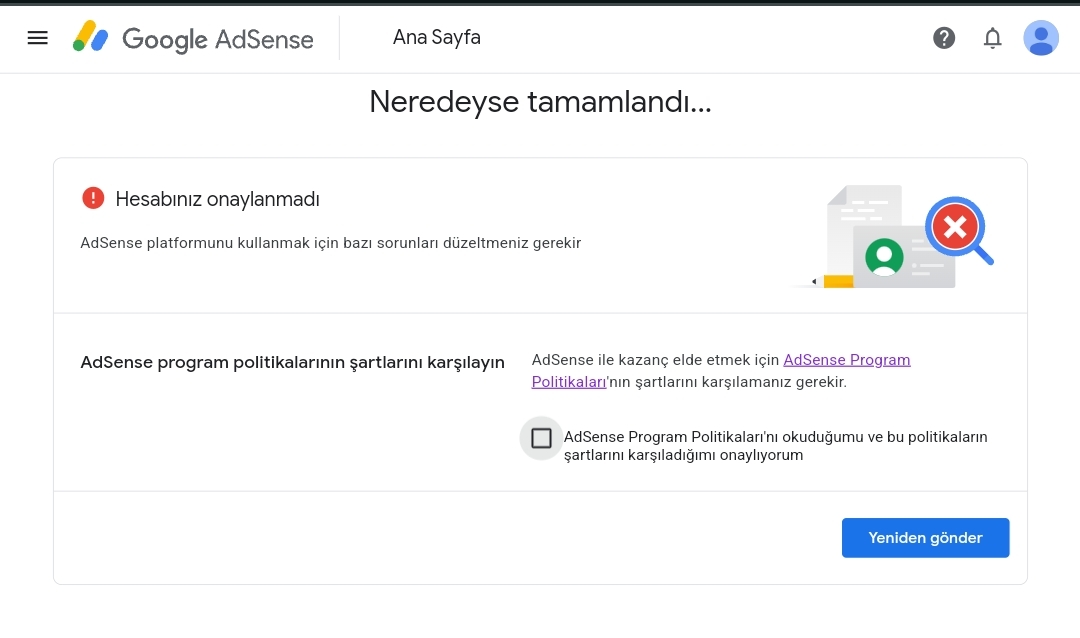Open the user account avatar
This screenshot has height=638, width=1080.
pyautogui.click(x=1041, y=38)
